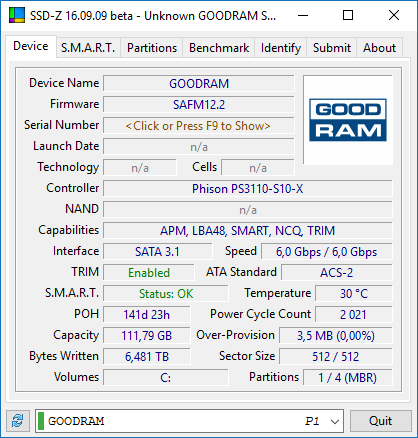Select the Device tab
418x438 pixels.
coord(31,46)
